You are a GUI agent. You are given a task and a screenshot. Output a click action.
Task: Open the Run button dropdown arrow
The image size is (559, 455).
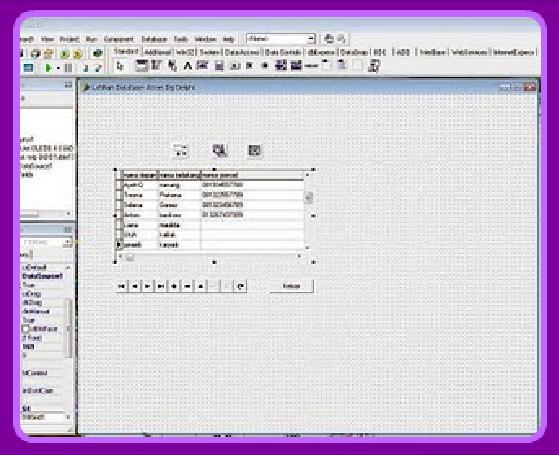point(58,68)
